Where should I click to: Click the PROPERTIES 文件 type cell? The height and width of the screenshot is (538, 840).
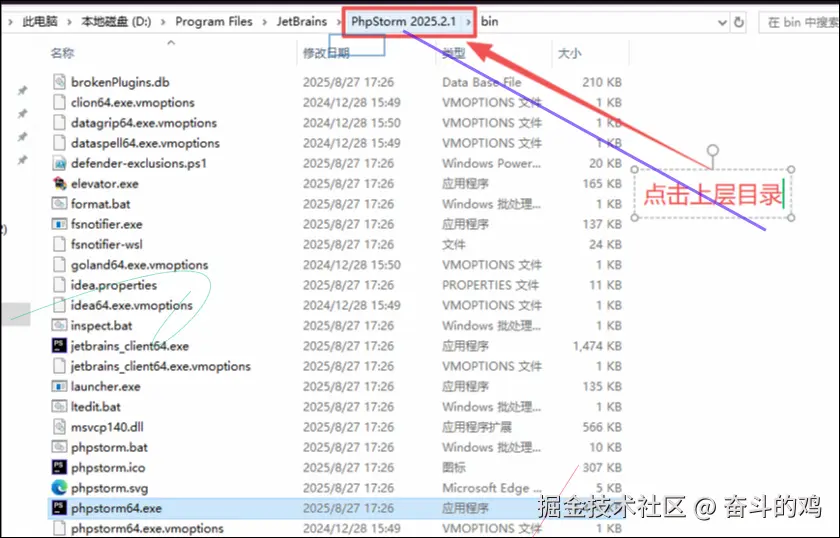490,285
